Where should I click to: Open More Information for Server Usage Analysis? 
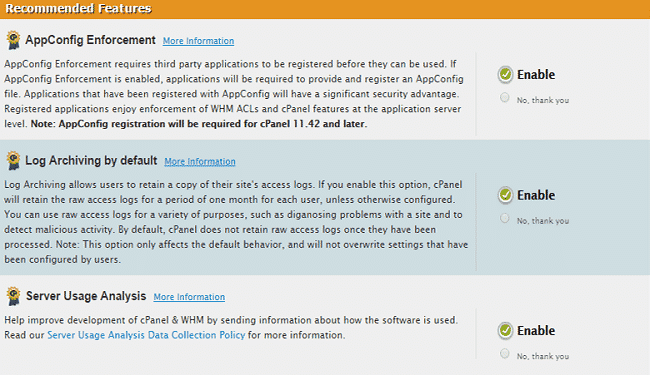coord(189,297)
